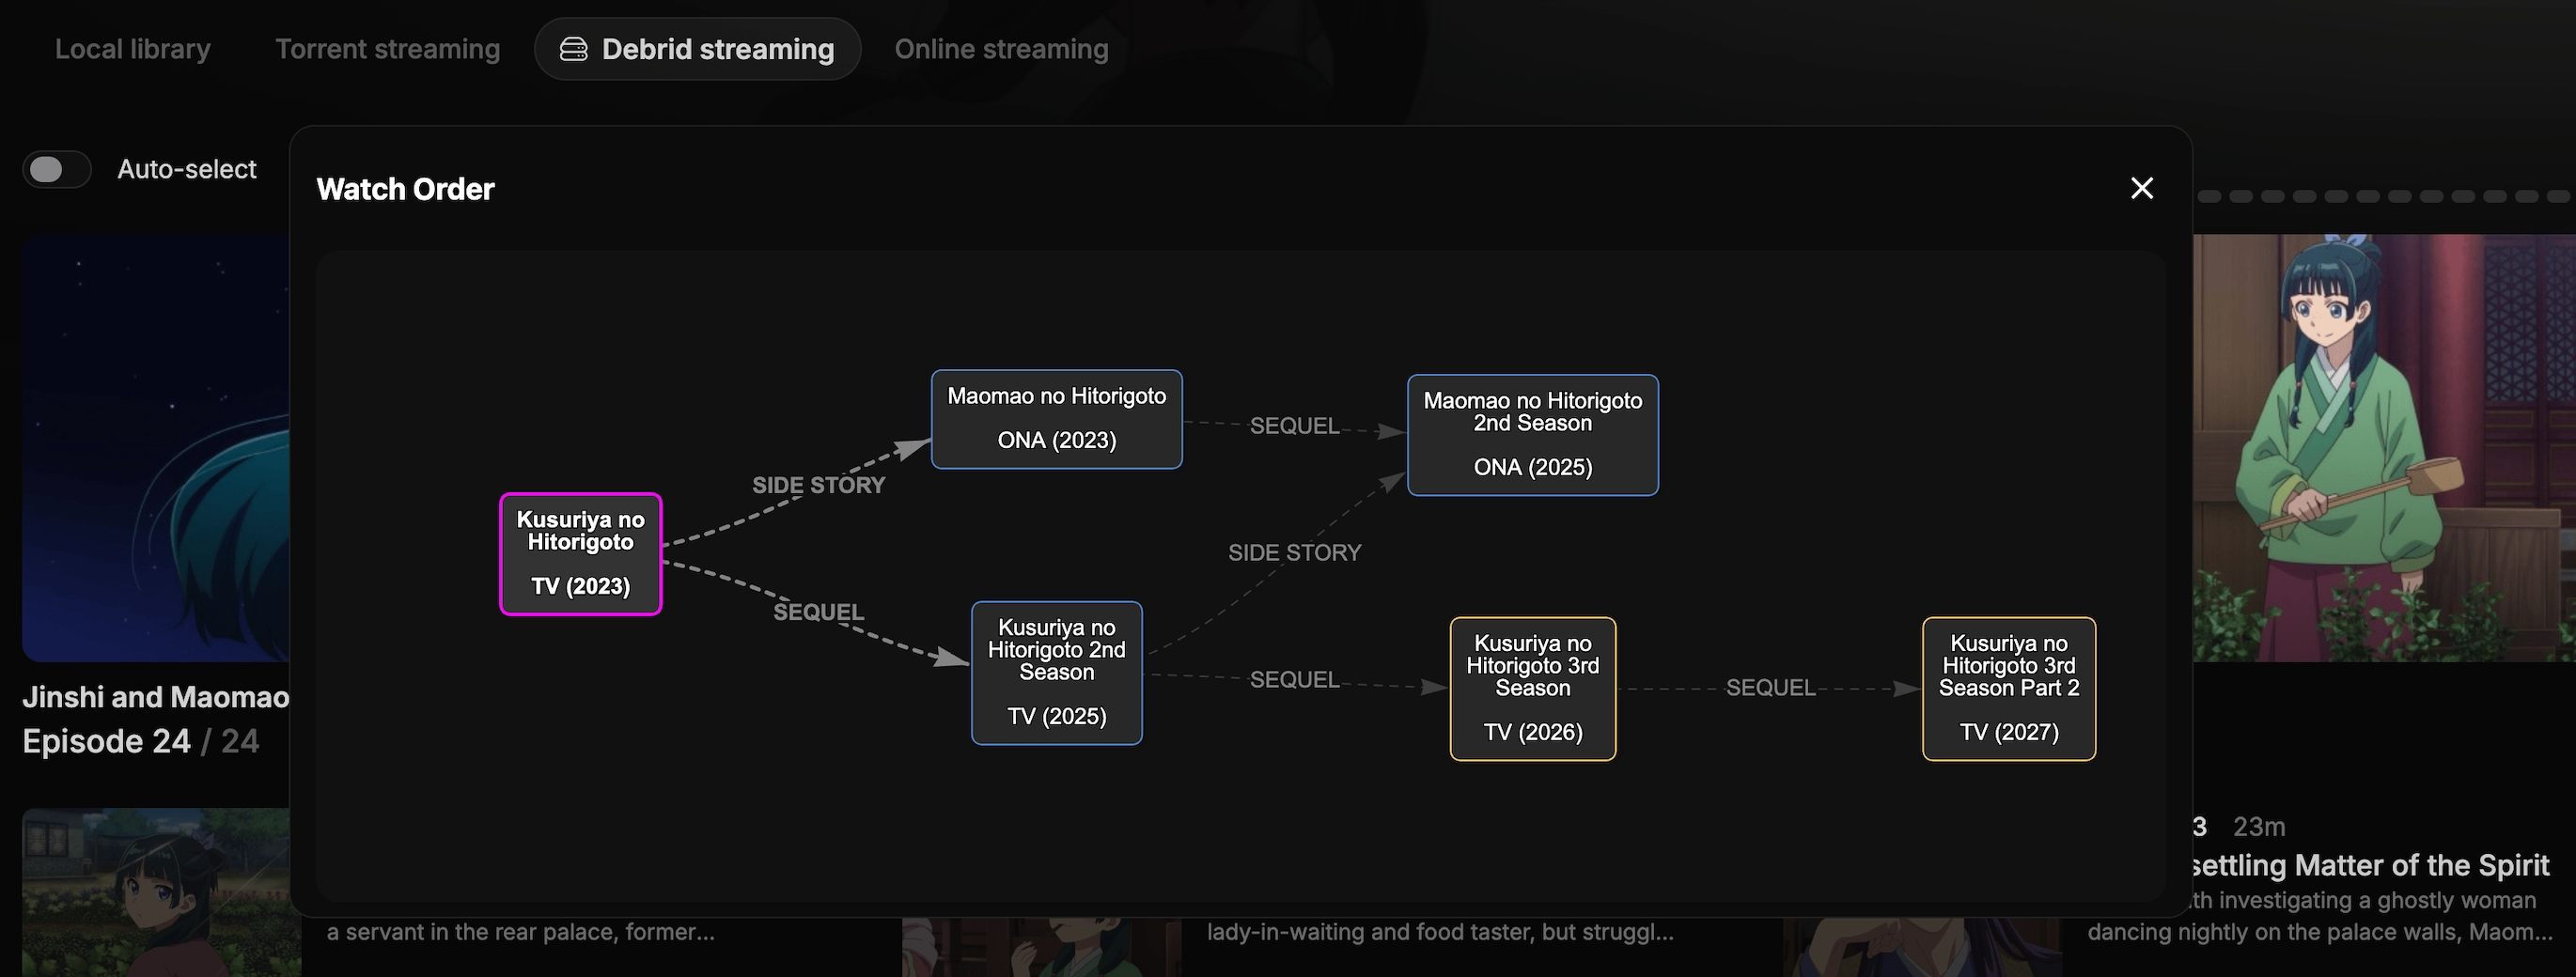Open the bottom-left episode thumbnail
This screenshot has width=2576, height=977.
[156, 892]
